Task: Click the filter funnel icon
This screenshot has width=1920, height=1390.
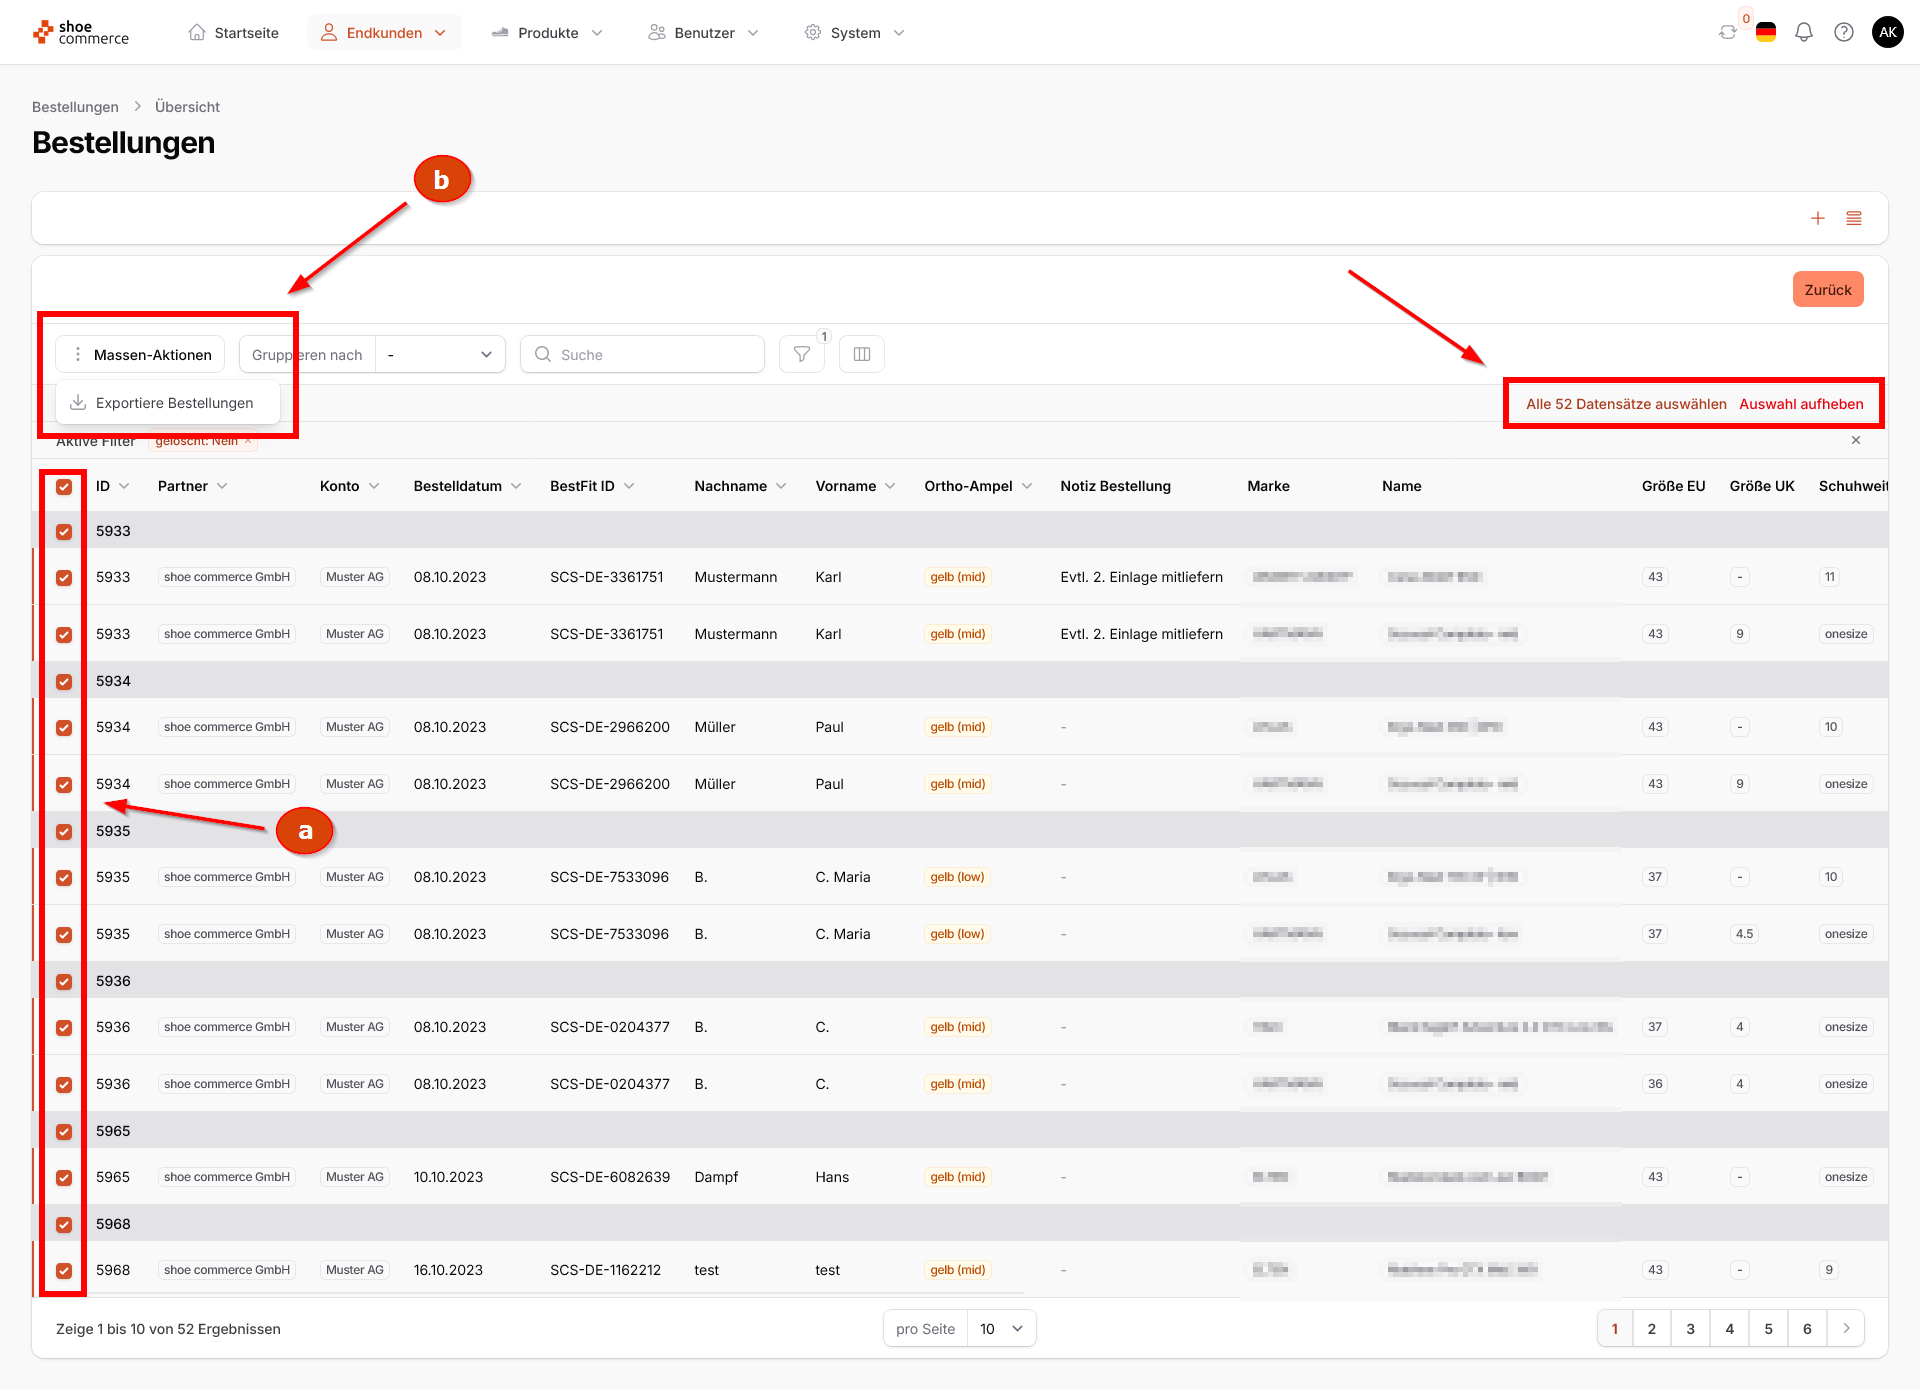Action: 801,354
